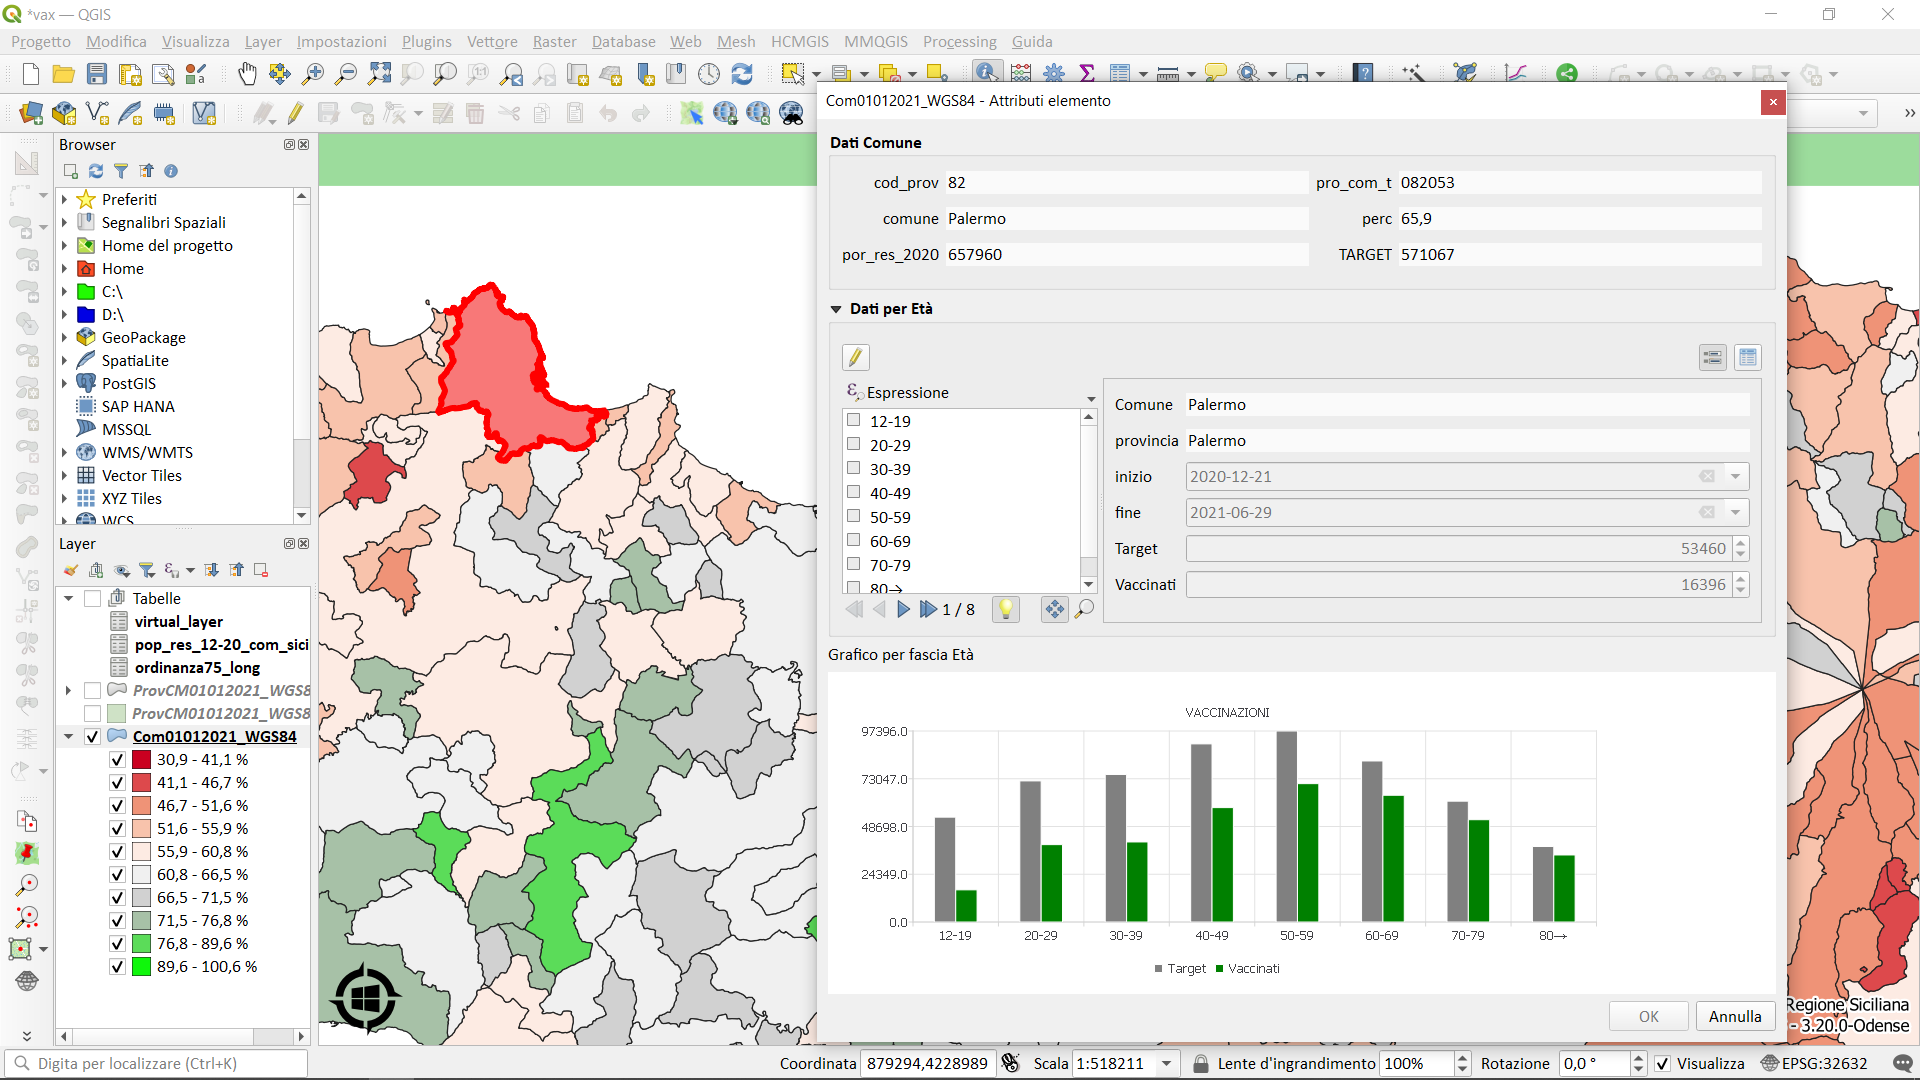The image size is (1920, 1080).
Task: Click red swatch for 41,1 - 46,7 %
Action: pos(141,783)
